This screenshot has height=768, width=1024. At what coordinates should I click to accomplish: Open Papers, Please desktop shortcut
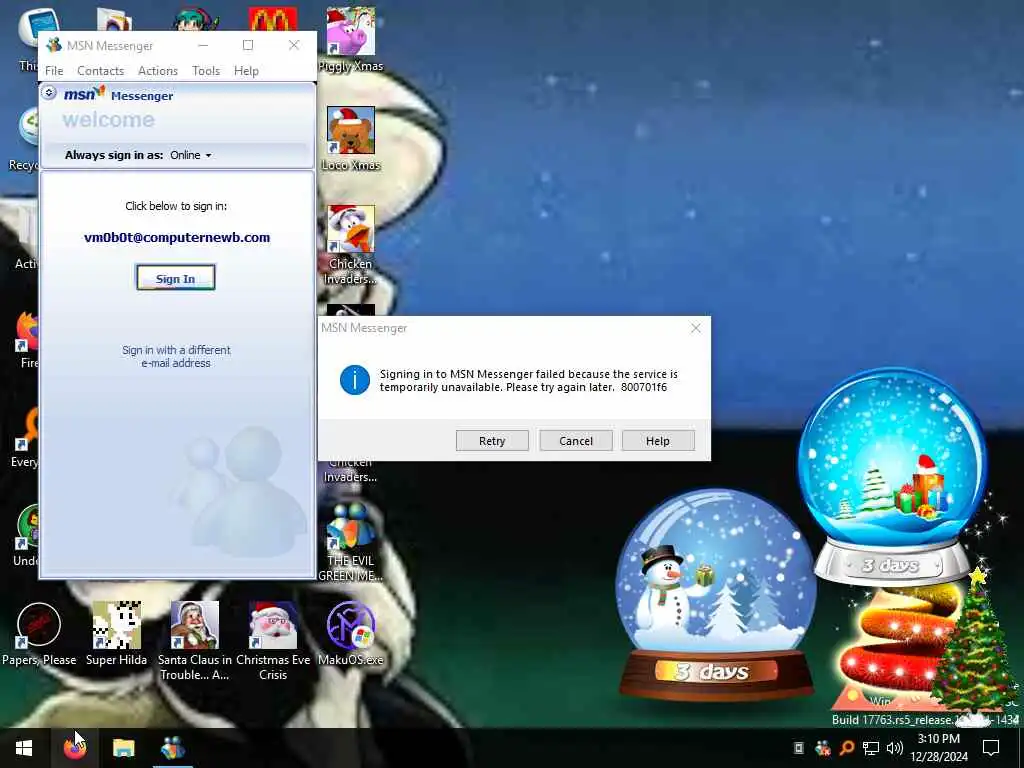point(39,633)
